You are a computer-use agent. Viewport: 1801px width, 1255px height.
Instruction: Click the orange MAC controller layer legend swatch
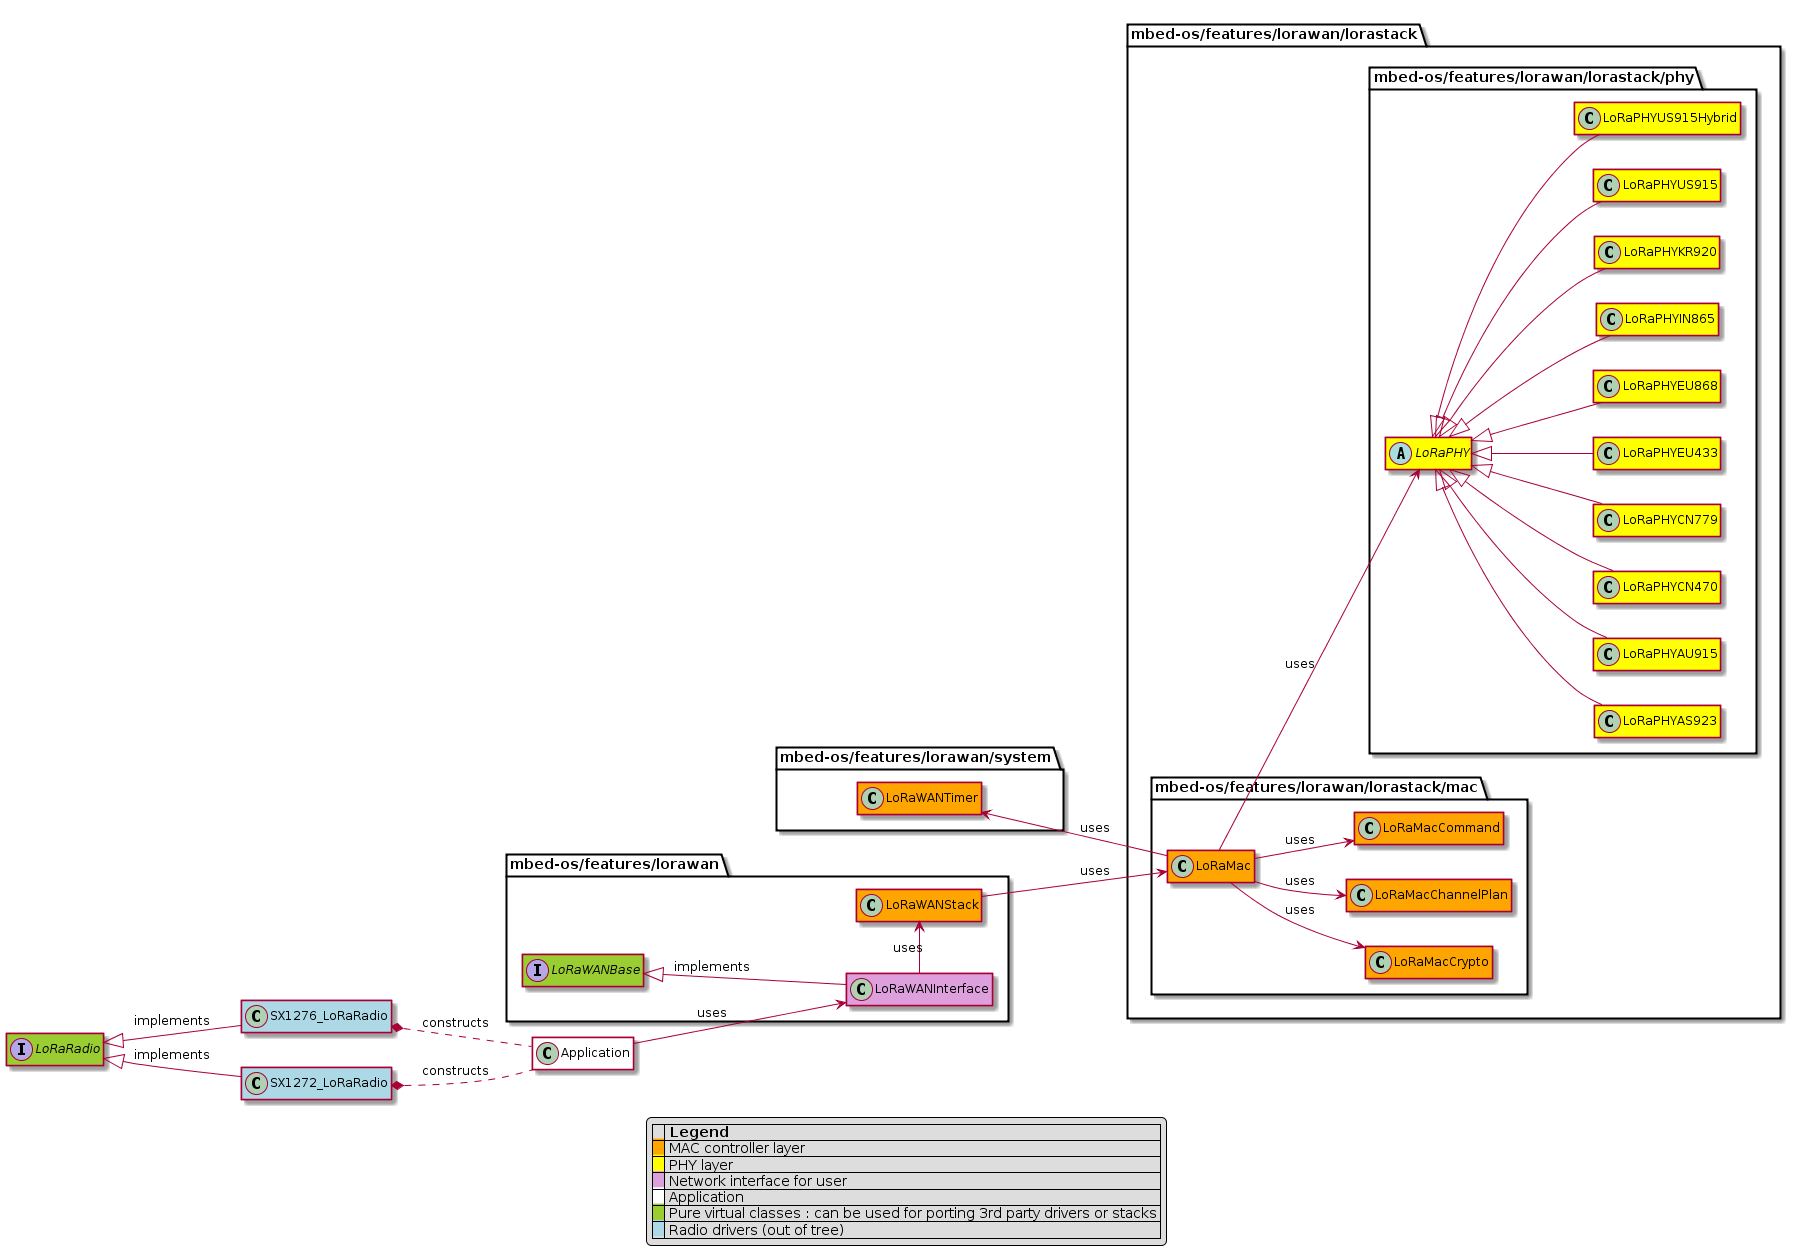click(658, 1149)
